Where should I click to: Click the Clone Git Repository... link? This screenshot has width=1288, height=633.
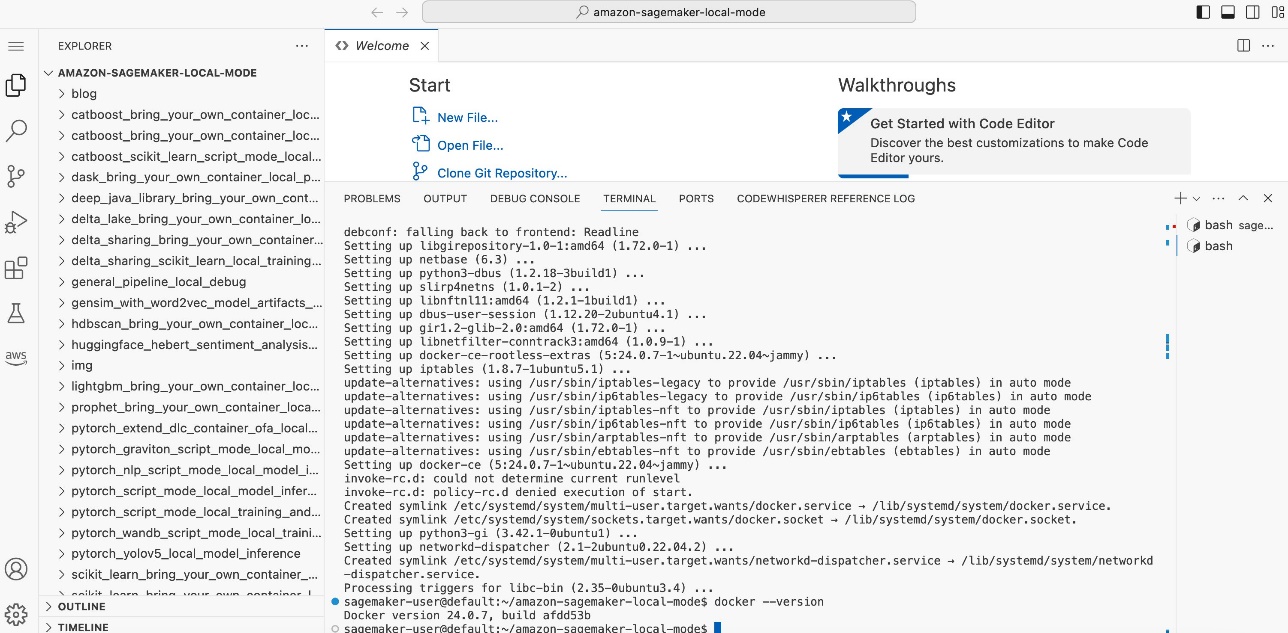tap(502, 173)
